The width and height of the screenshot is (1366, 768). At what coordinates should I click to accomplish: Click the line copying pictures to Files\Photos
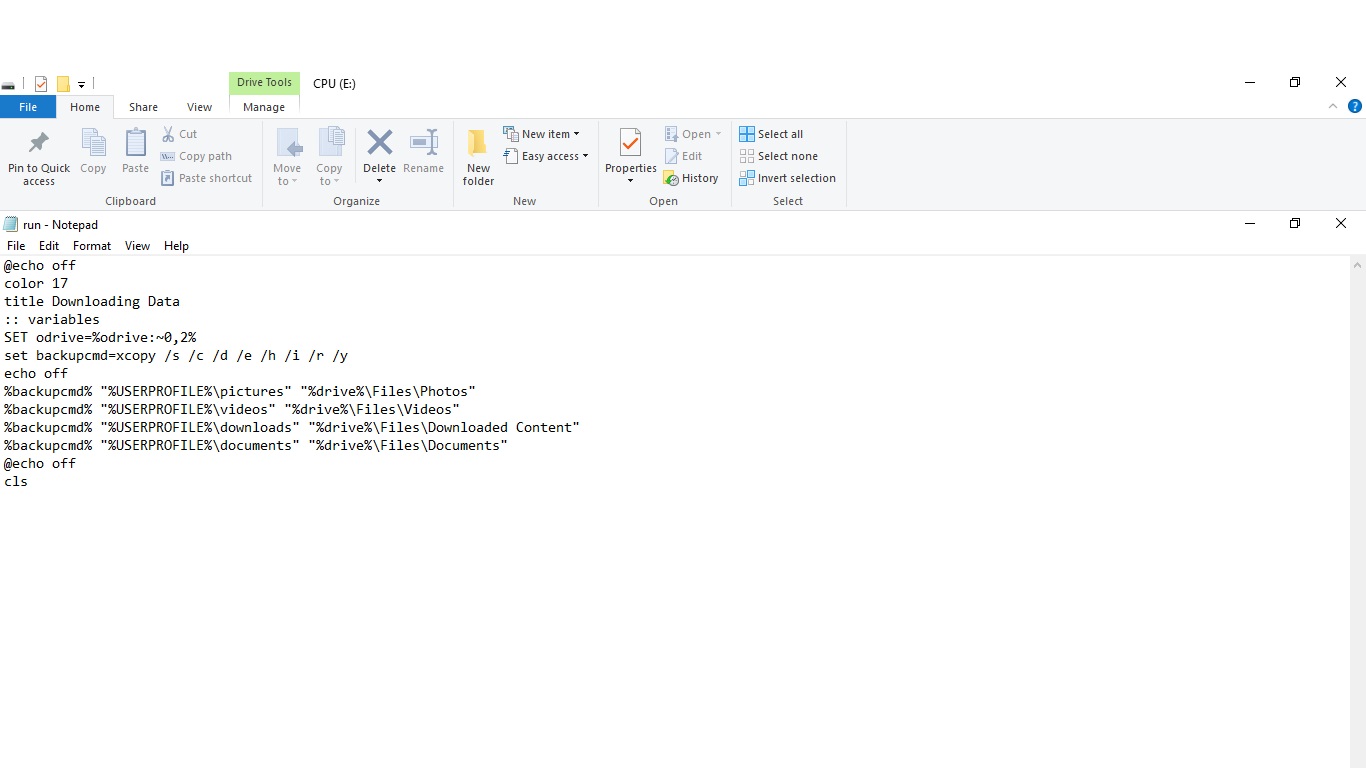240,391
